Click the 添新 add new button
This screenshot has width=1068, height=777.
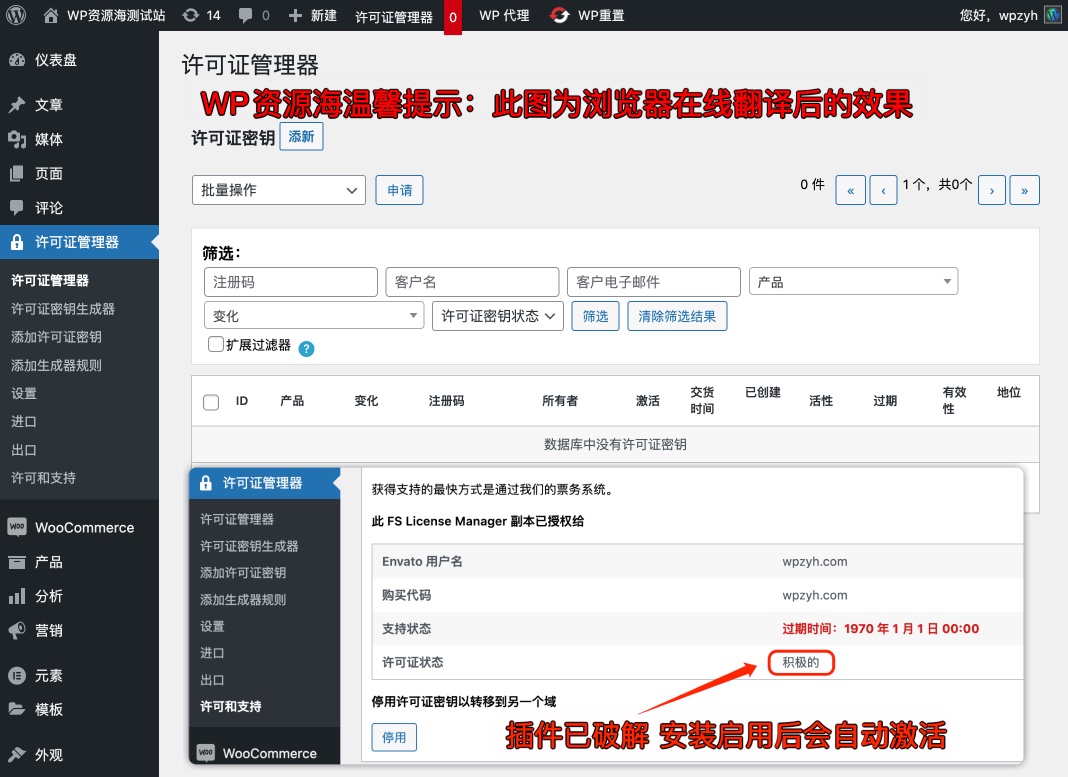point(302,136)
